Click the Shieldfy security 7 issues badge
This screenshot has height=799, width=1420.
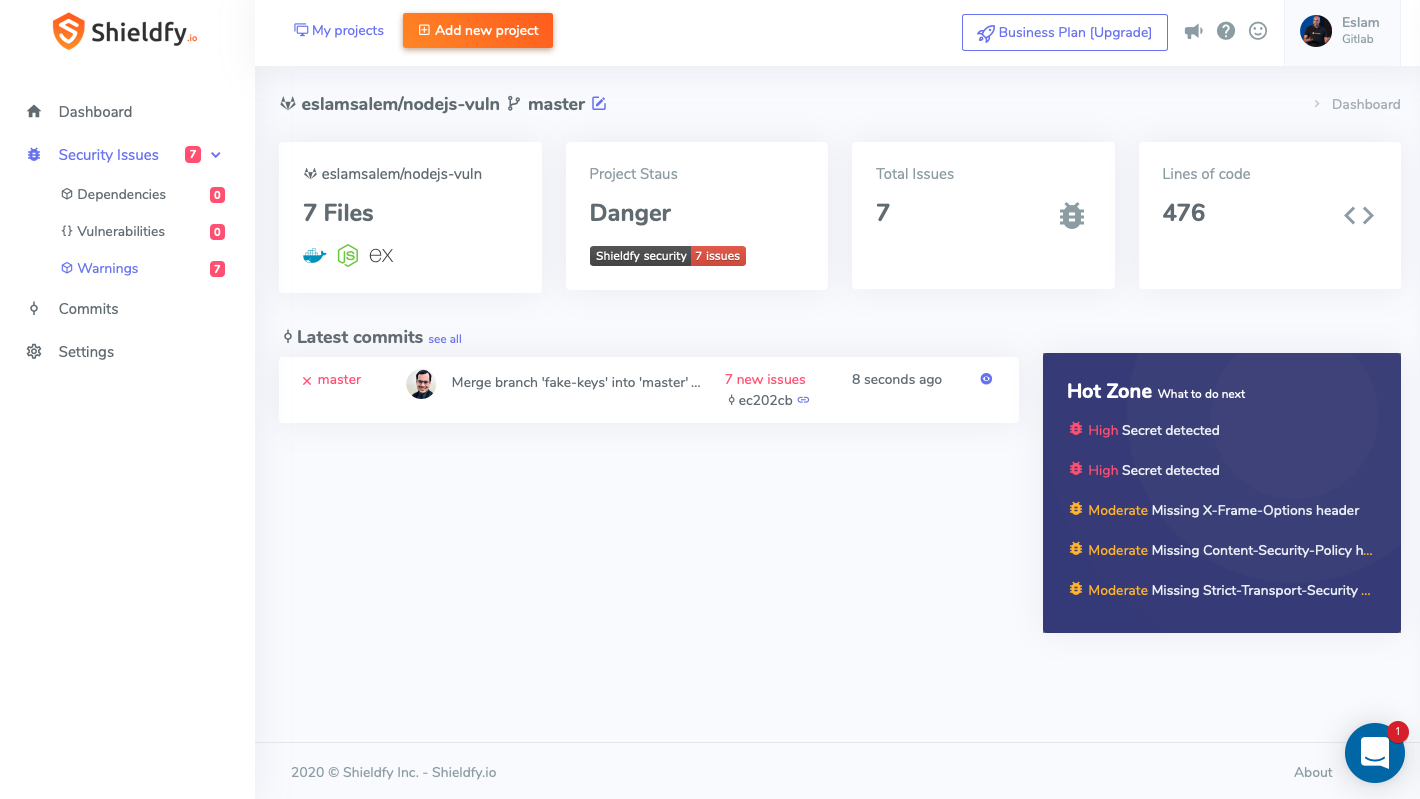(668, 256)
